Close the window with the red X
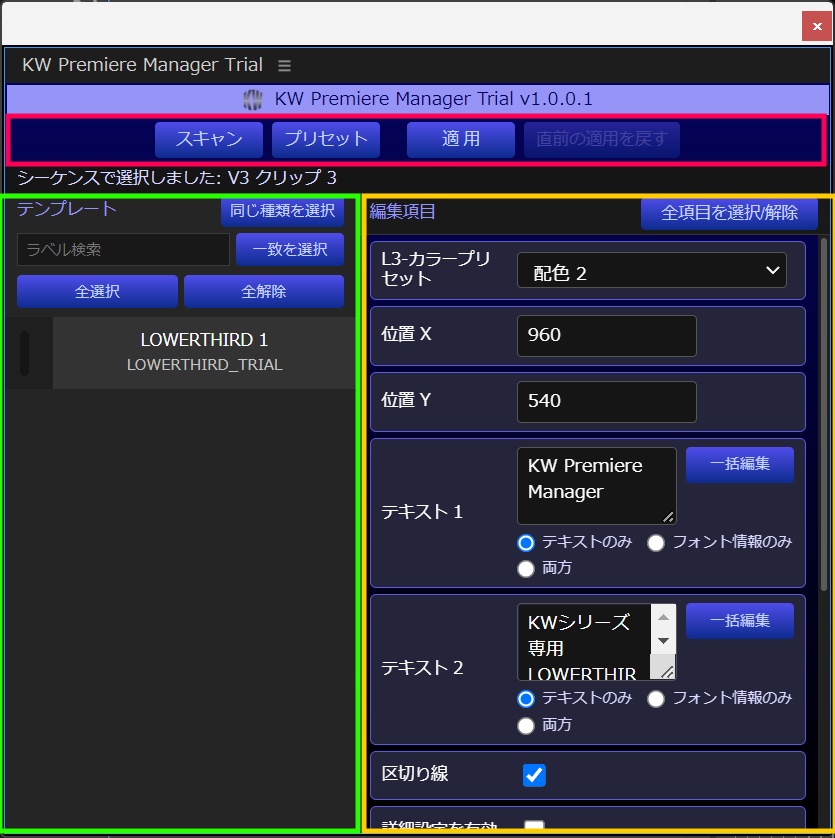This screenshot has height=838, width=835. [x=817, y=26]
